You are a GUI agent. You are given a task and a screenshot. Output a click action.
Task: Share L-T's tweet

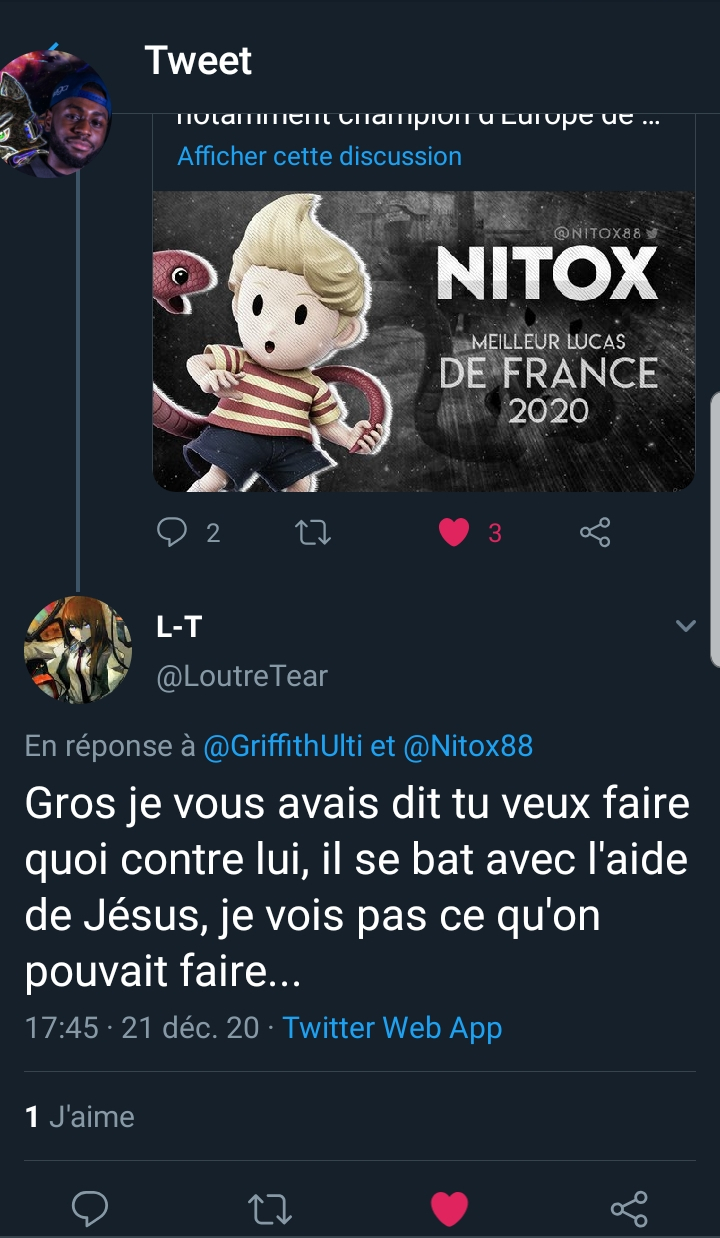click(629, 1209)
